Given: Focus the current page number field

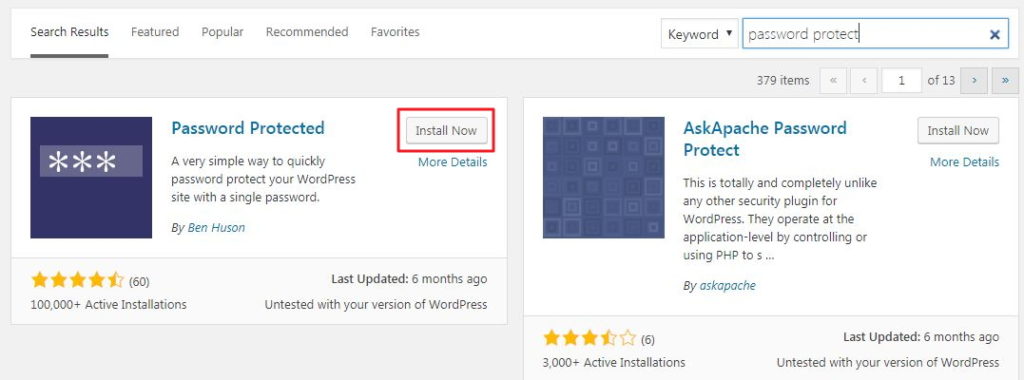Looking at the screenshot, I should coord(902,80).
